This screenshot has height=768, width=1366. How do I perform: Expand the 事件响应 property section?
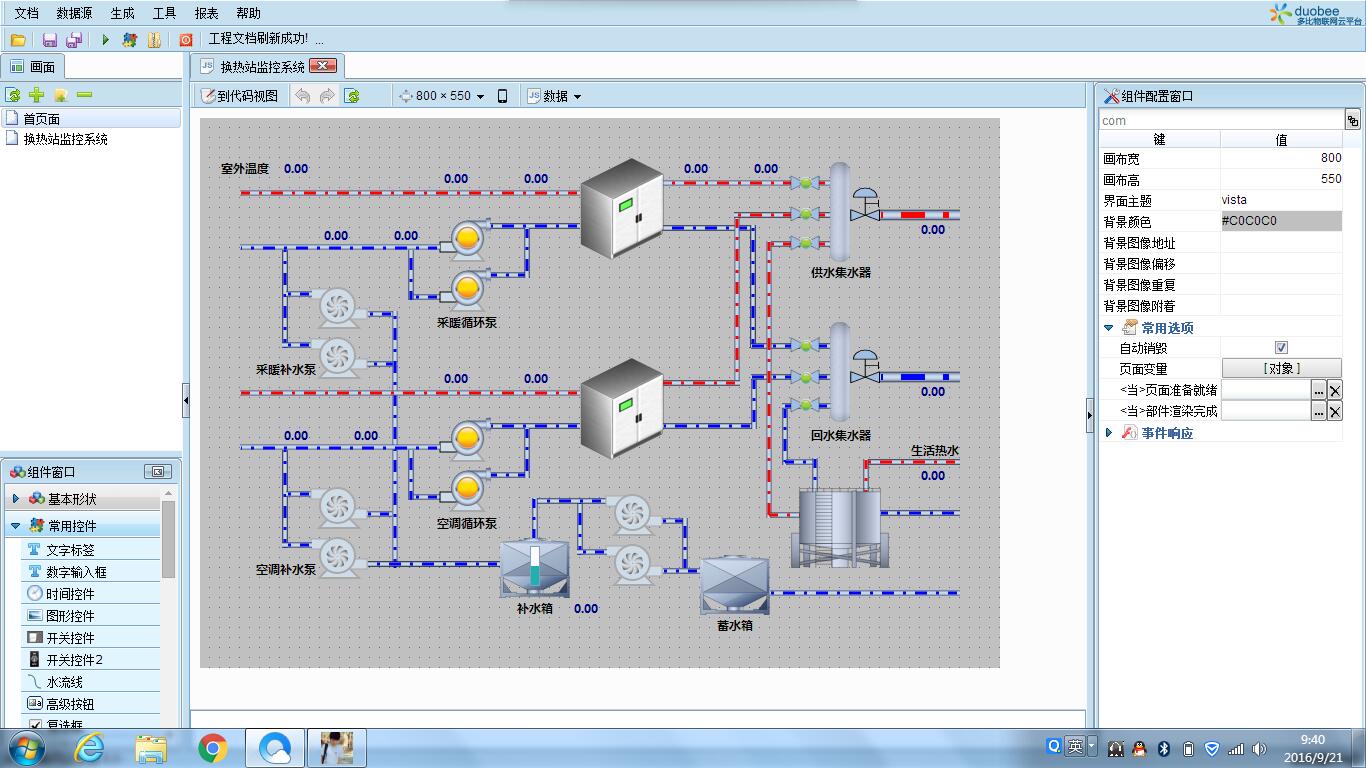click(1108, 433)
